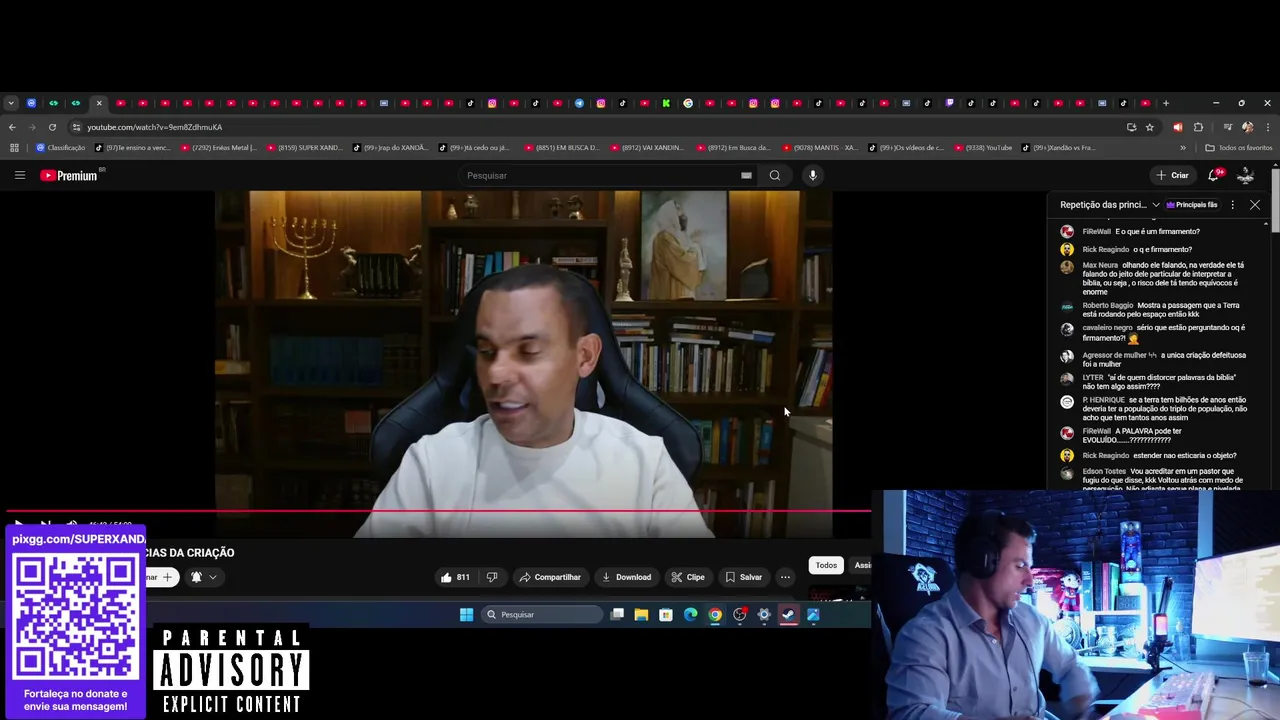Select Roberto Baggio chat username

coord(1107,305)
